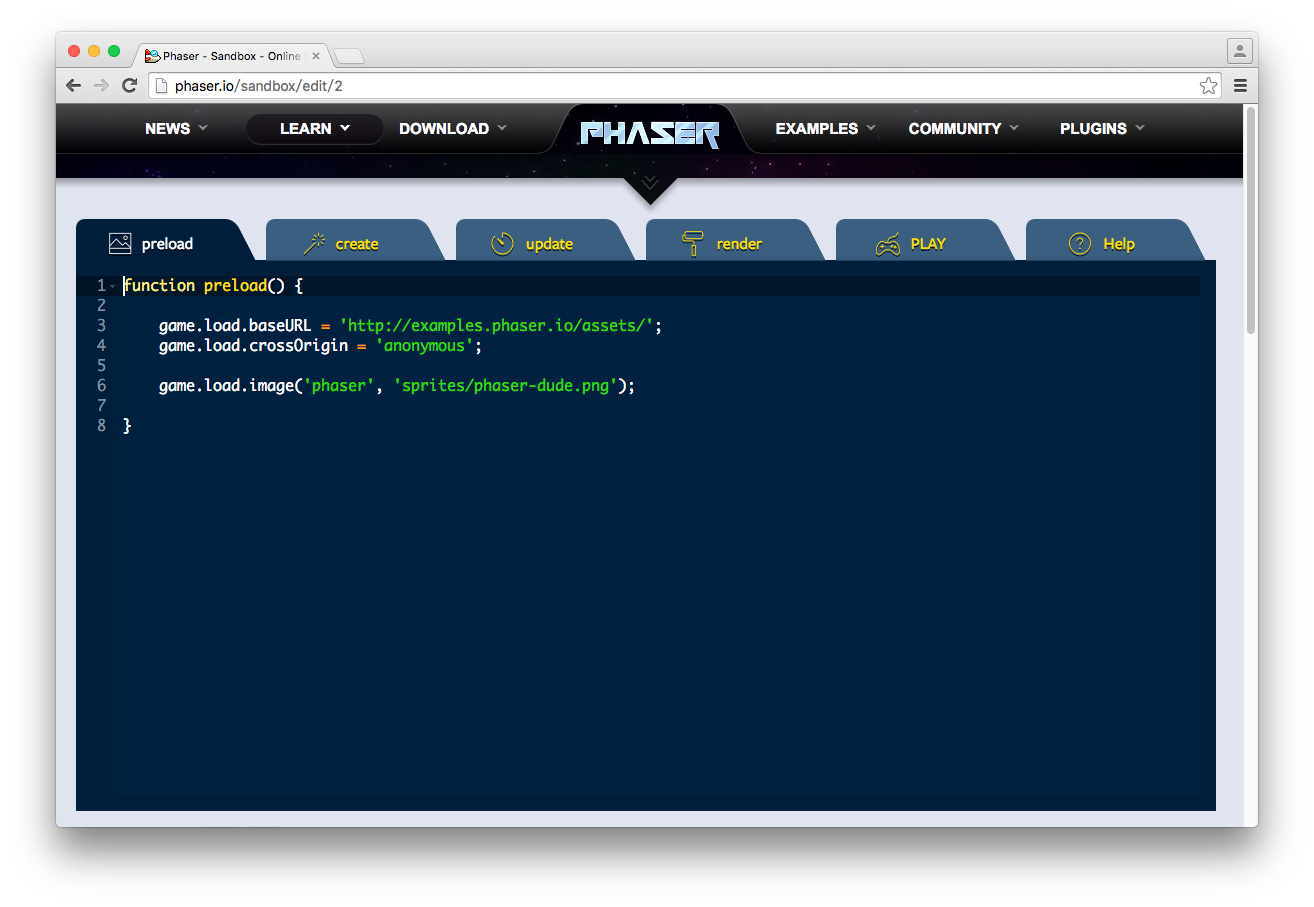Click the Phaser logo in the header
This screenshot has height=907, width=1314.
click(x=650, y=133)
